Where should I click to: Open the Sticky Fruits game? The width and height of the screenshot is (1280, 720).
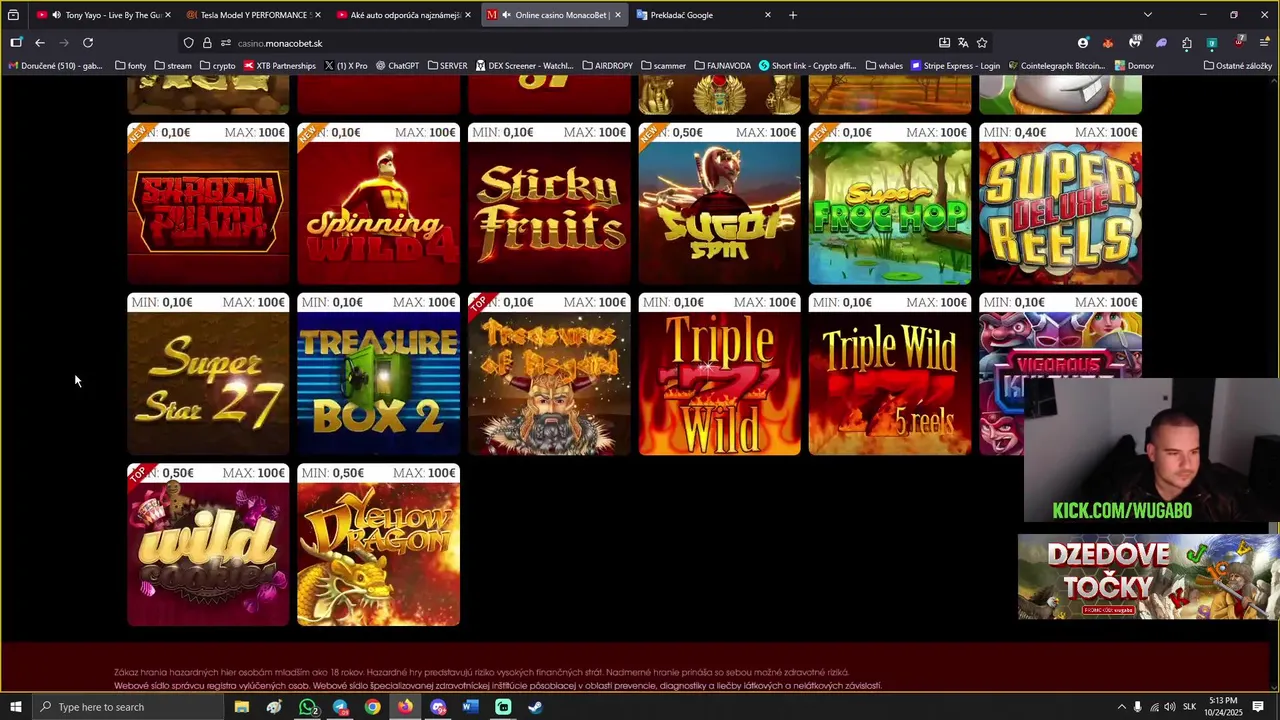[549, 204]
